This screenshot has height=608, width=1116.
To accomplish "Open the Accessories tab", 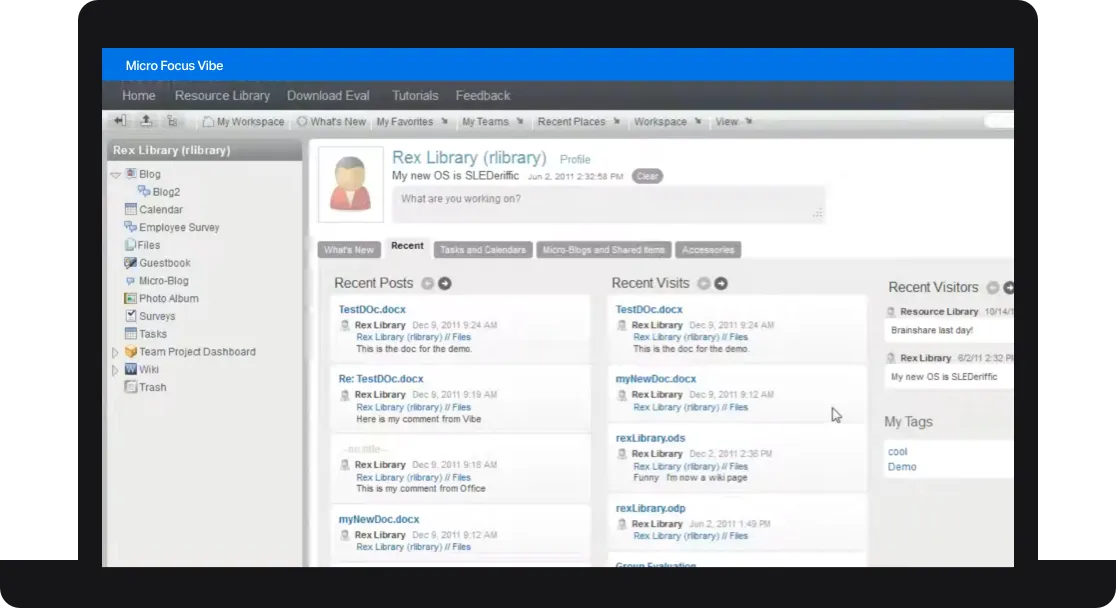I will coord(708,249).
